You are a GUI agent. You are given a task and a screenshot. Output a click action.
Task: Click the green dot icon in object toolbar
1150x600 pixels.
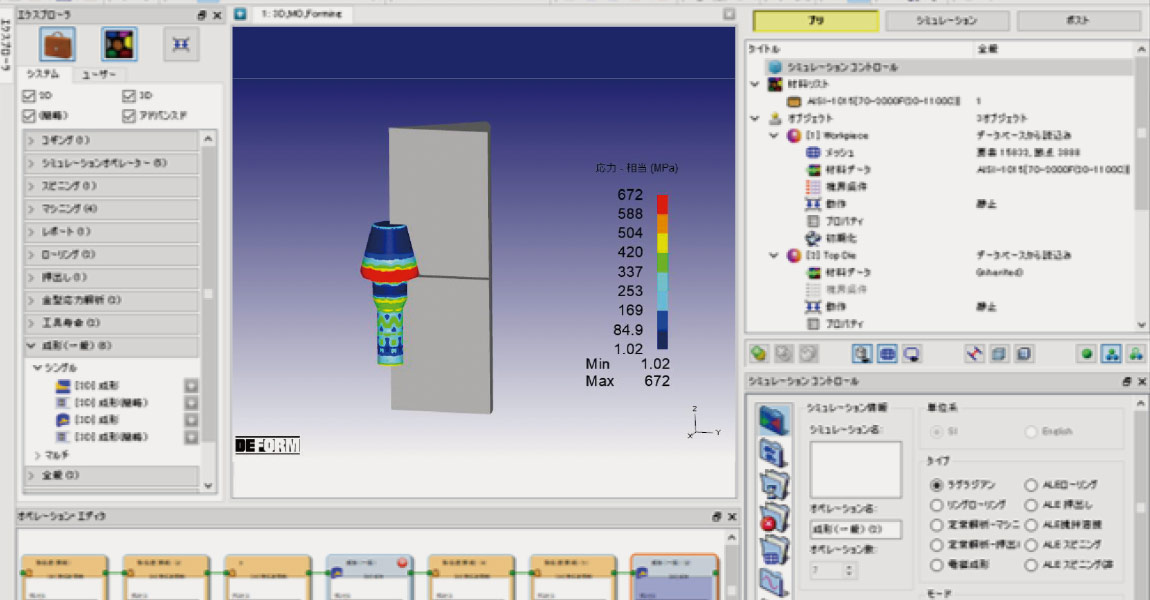(1086, 354)
